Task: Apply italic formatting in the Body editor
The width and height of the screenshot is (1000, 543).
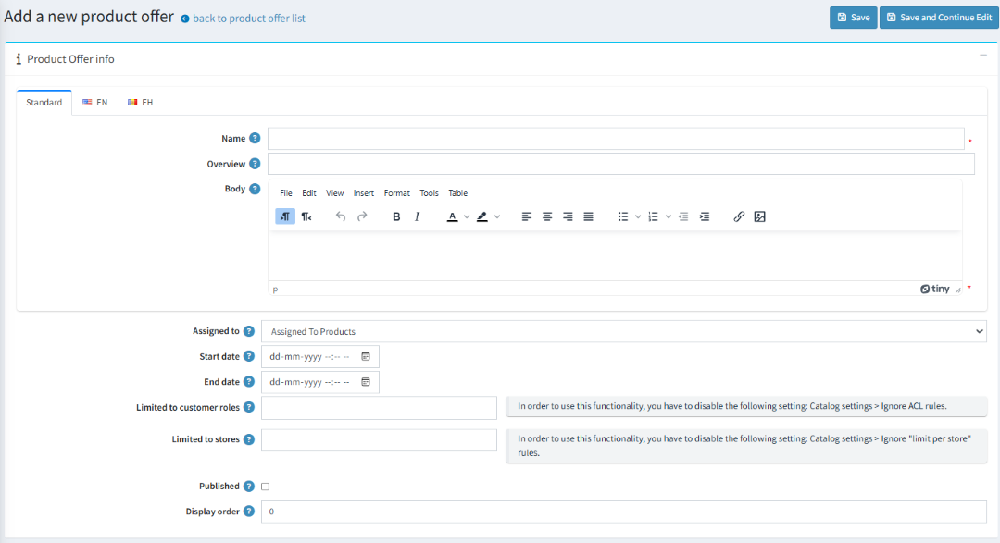Action: 417,216
